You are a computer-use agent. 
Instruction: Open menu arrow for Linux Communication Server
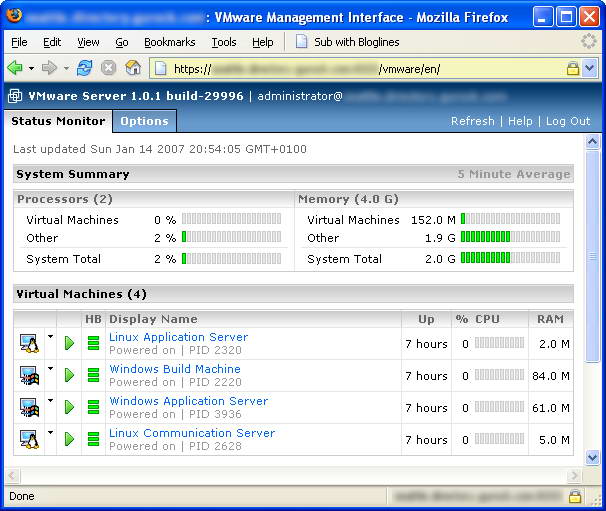point(51,433)
